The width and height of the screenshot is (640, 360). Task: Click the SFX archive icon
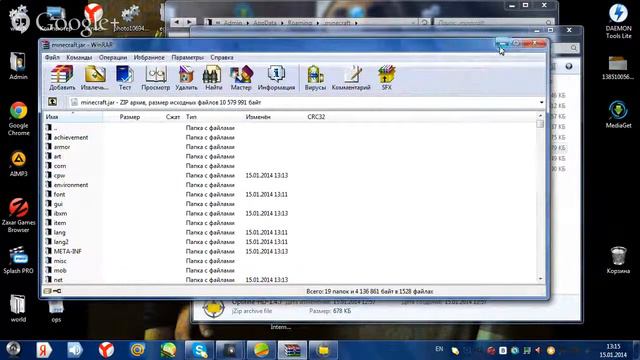[387, 77]
